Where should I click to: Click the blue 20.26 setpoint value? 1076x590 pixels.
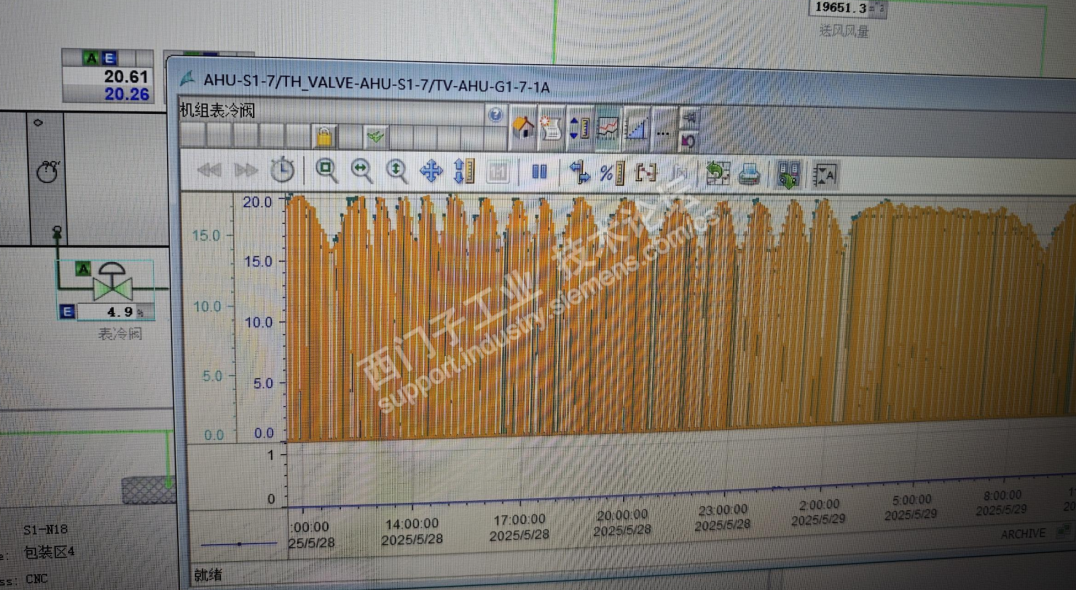[126, 94]
